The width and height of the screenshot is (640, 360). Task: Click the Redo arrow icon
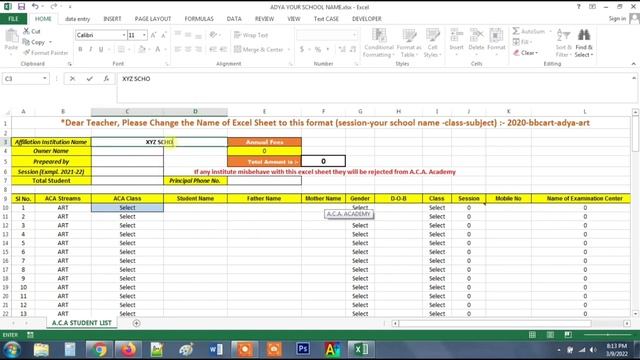coord(53,7)
